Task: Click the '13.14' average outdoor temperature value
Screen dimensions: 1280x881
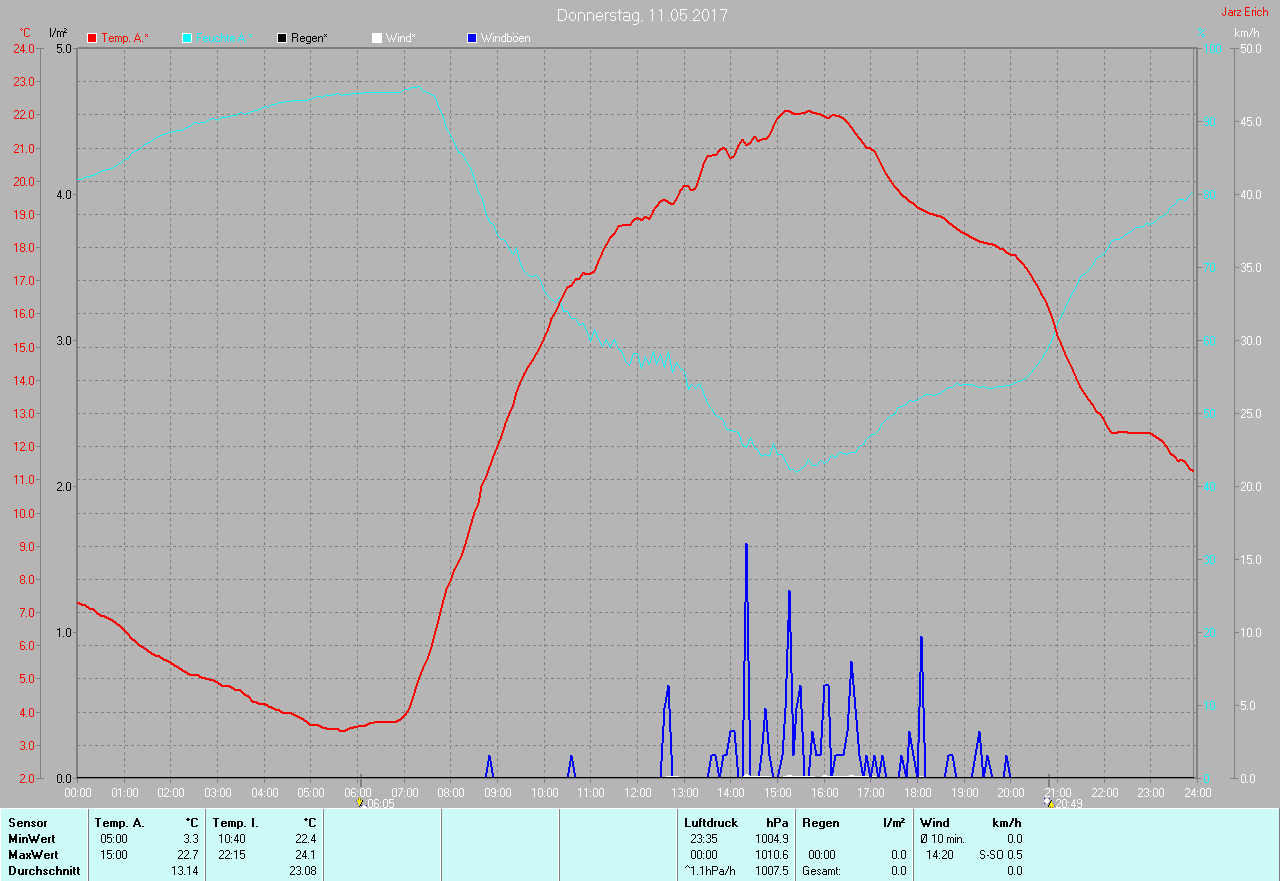Action: (185, 871)
